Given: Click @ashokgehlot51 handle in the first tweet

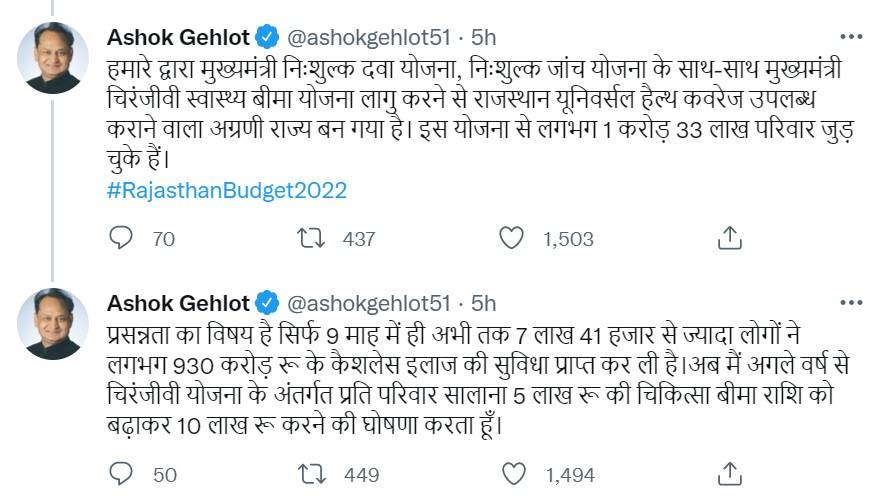Looking at the screenshot, I should tap(368, 38).
